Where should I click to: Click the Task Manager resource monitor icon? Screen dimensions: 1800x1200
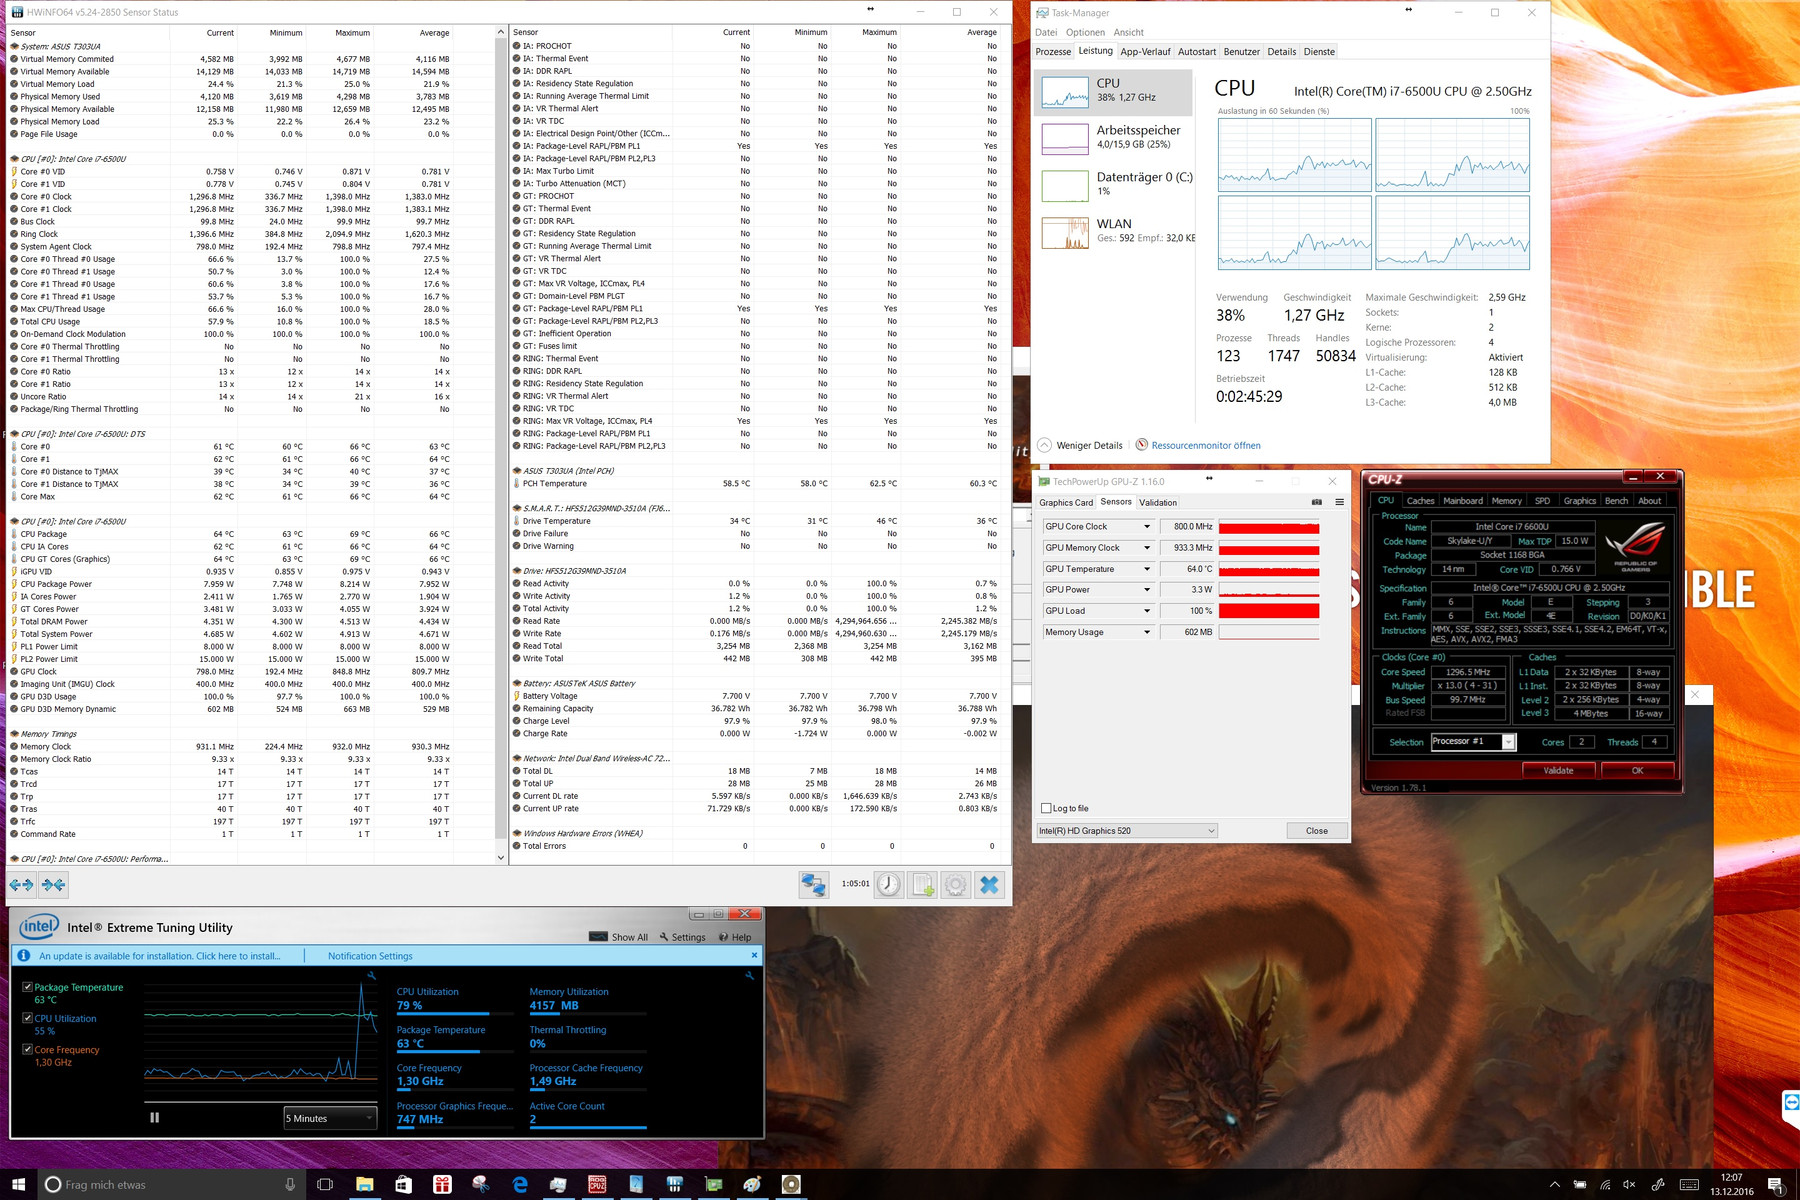point(1141,445)
